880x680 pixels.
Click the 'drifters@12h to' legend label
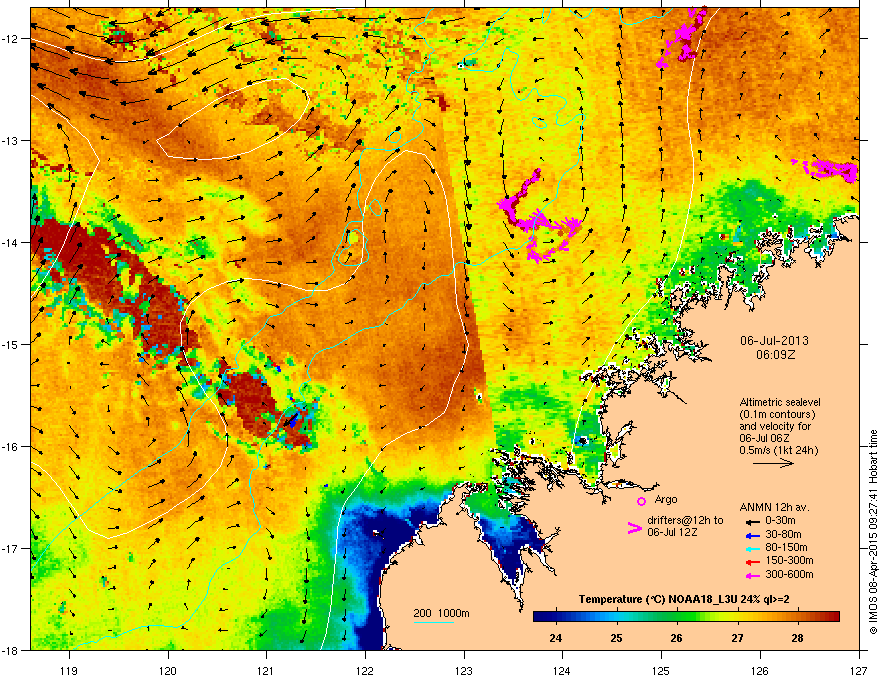click(685, 520)
